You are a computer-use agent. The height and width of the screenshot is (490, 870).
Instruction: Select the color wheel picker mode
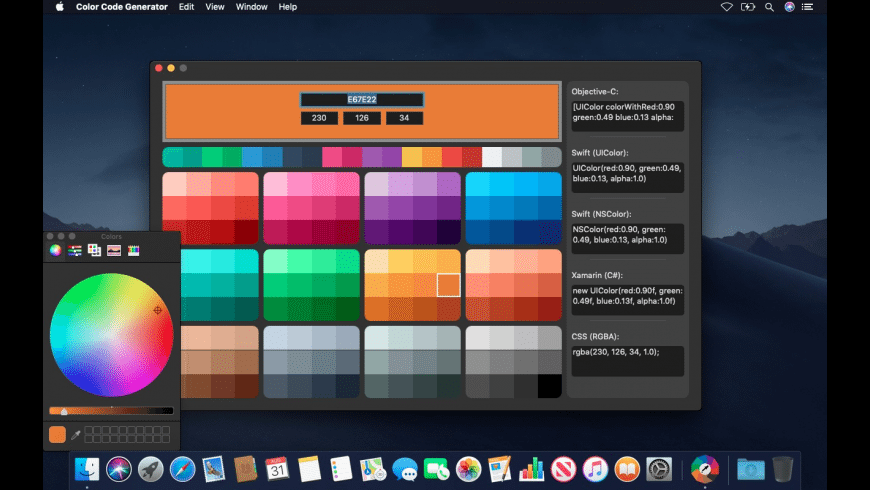point(56,250)
